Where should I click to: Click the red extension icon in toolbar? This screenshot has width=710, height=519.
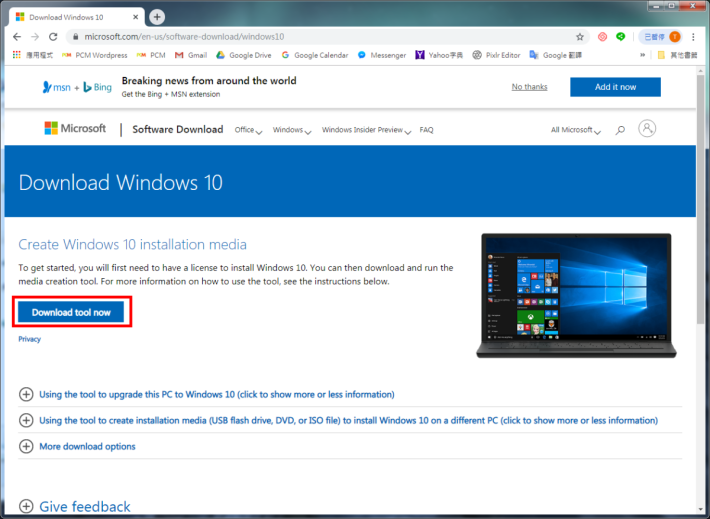coord(602,37)
